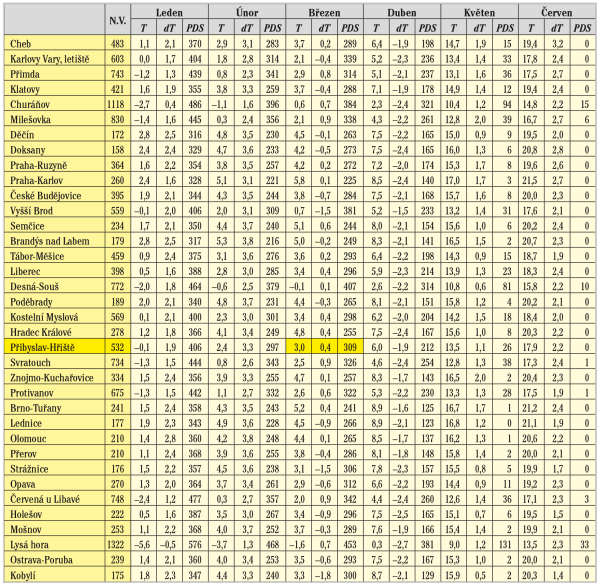The width and height of the screenshot is (600, 586).
Task: Select the Cheb station row label
Action: (20, 45)
